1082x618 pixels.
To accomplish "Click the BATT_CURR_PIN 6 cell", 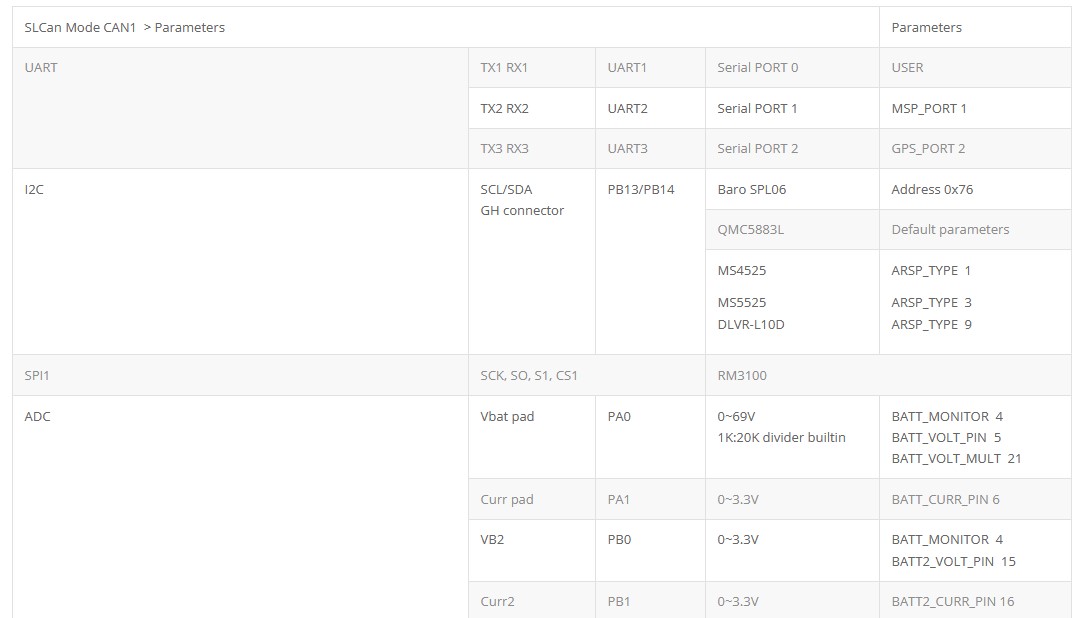I will (x=975, y=499).
